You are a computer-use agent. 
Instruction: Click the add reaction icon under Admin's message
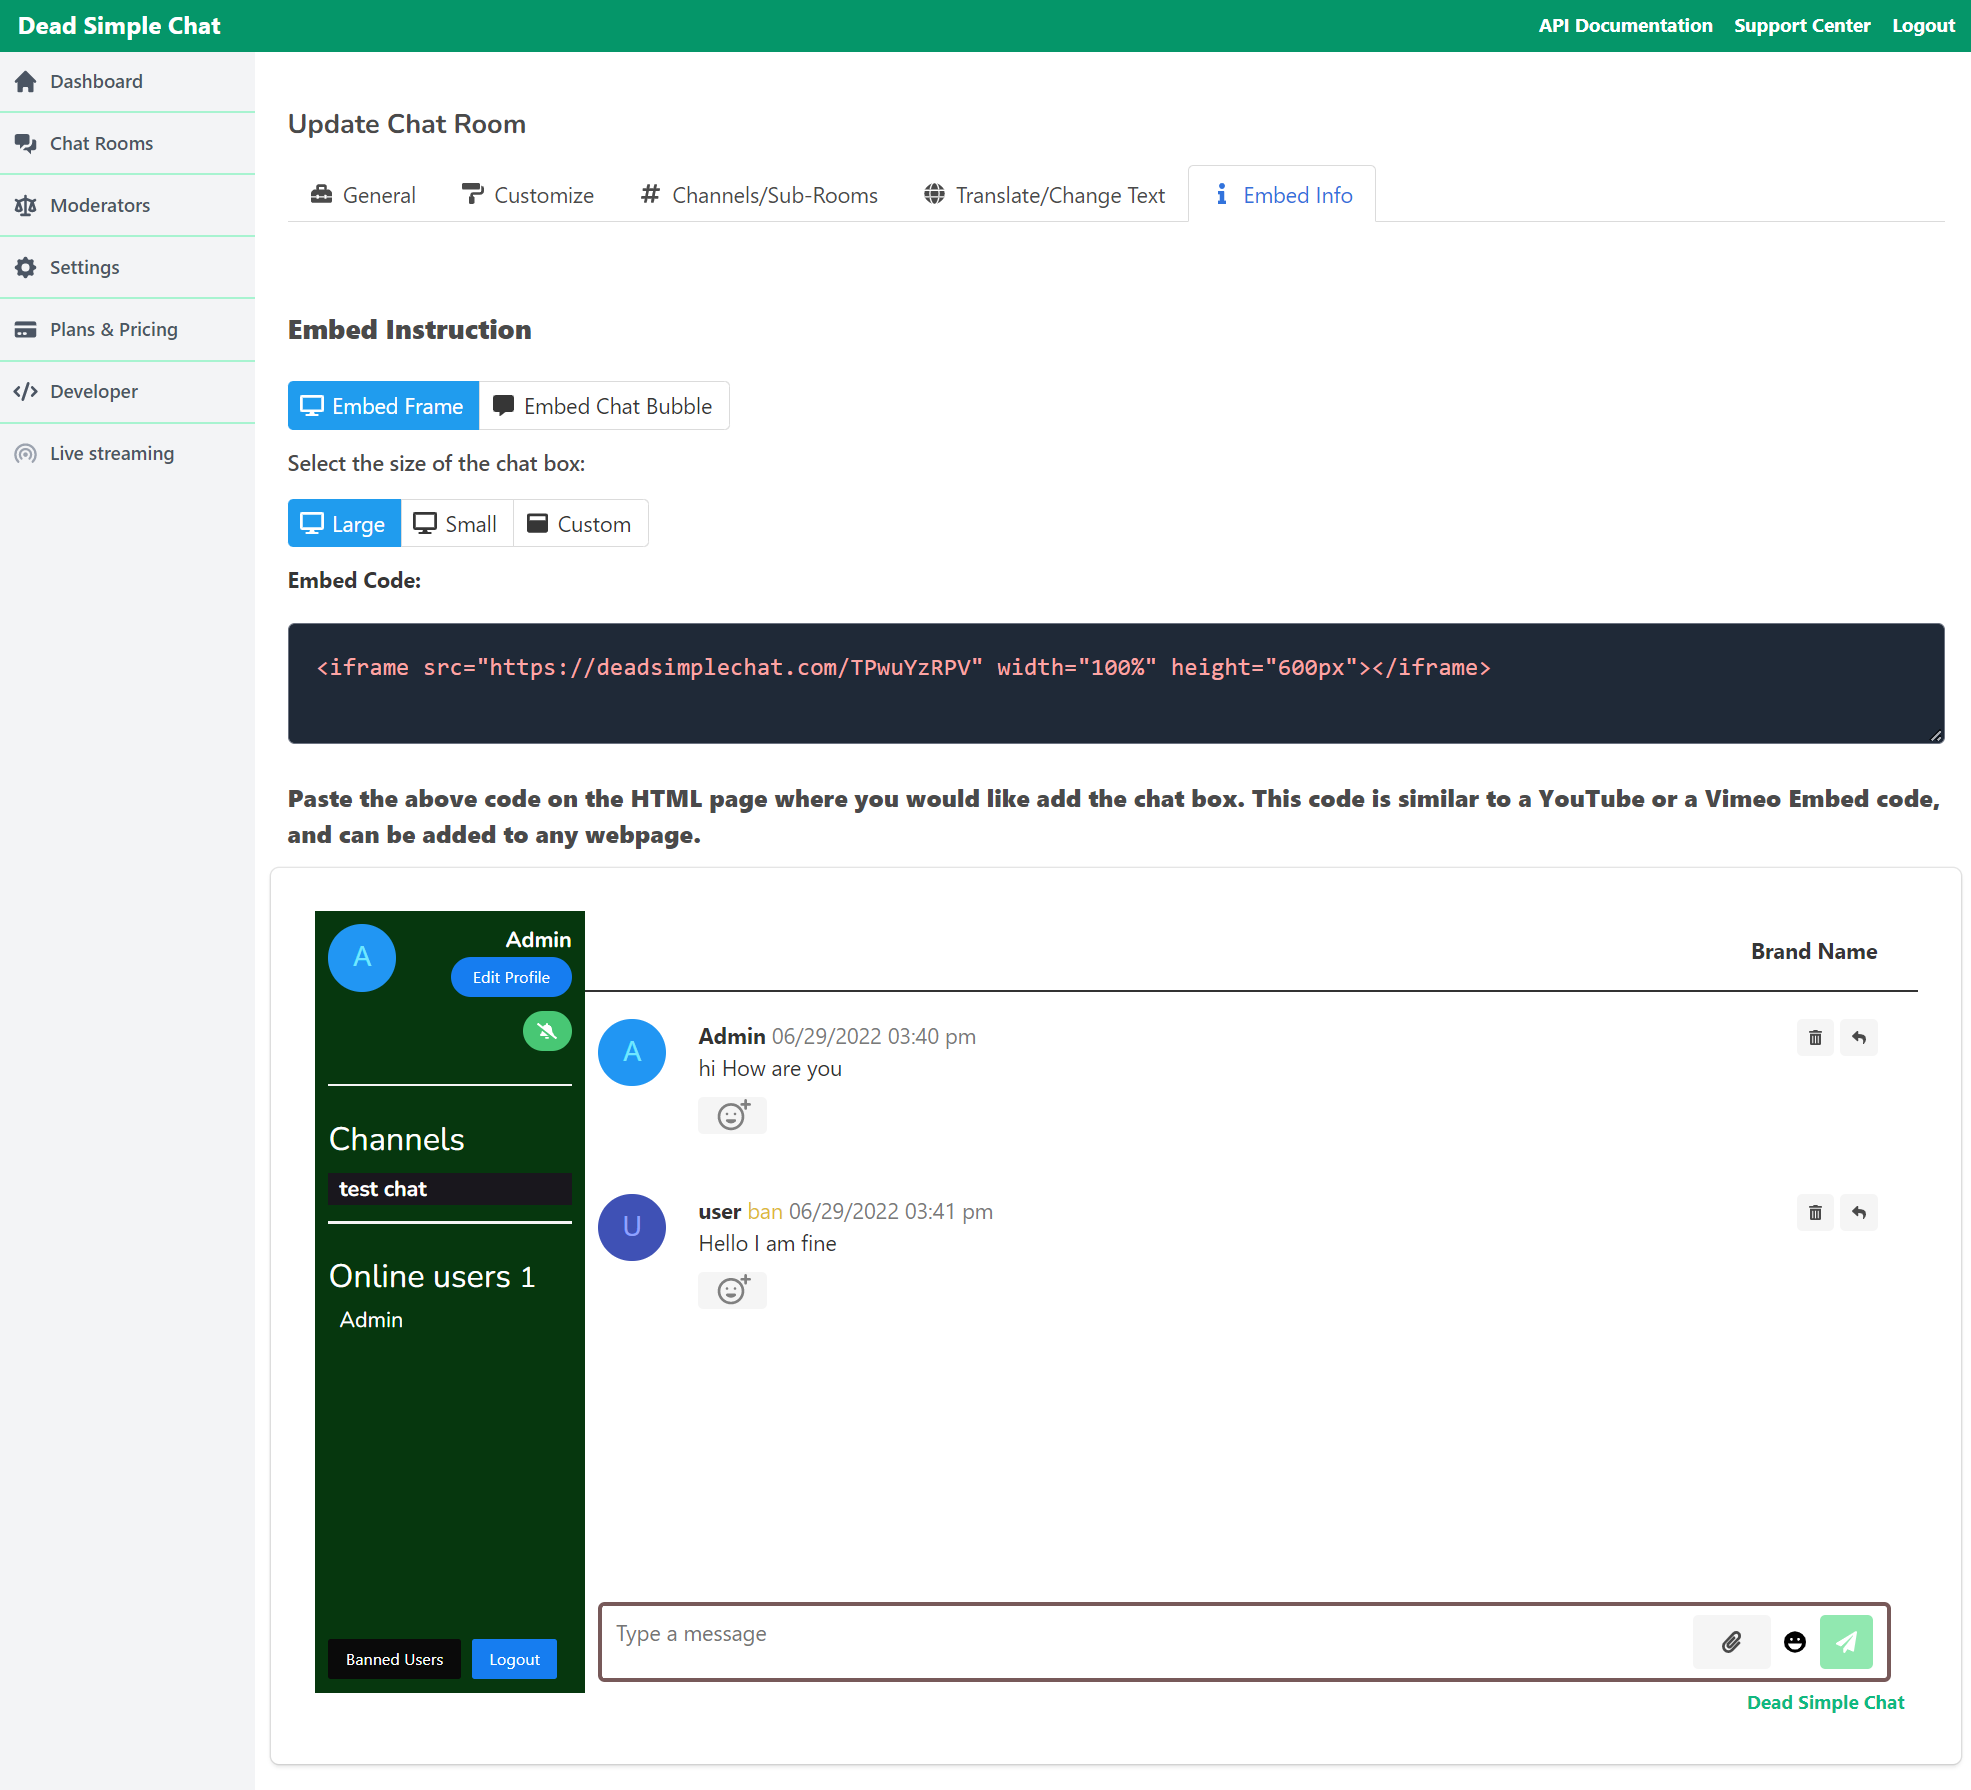click(732, 1115)
